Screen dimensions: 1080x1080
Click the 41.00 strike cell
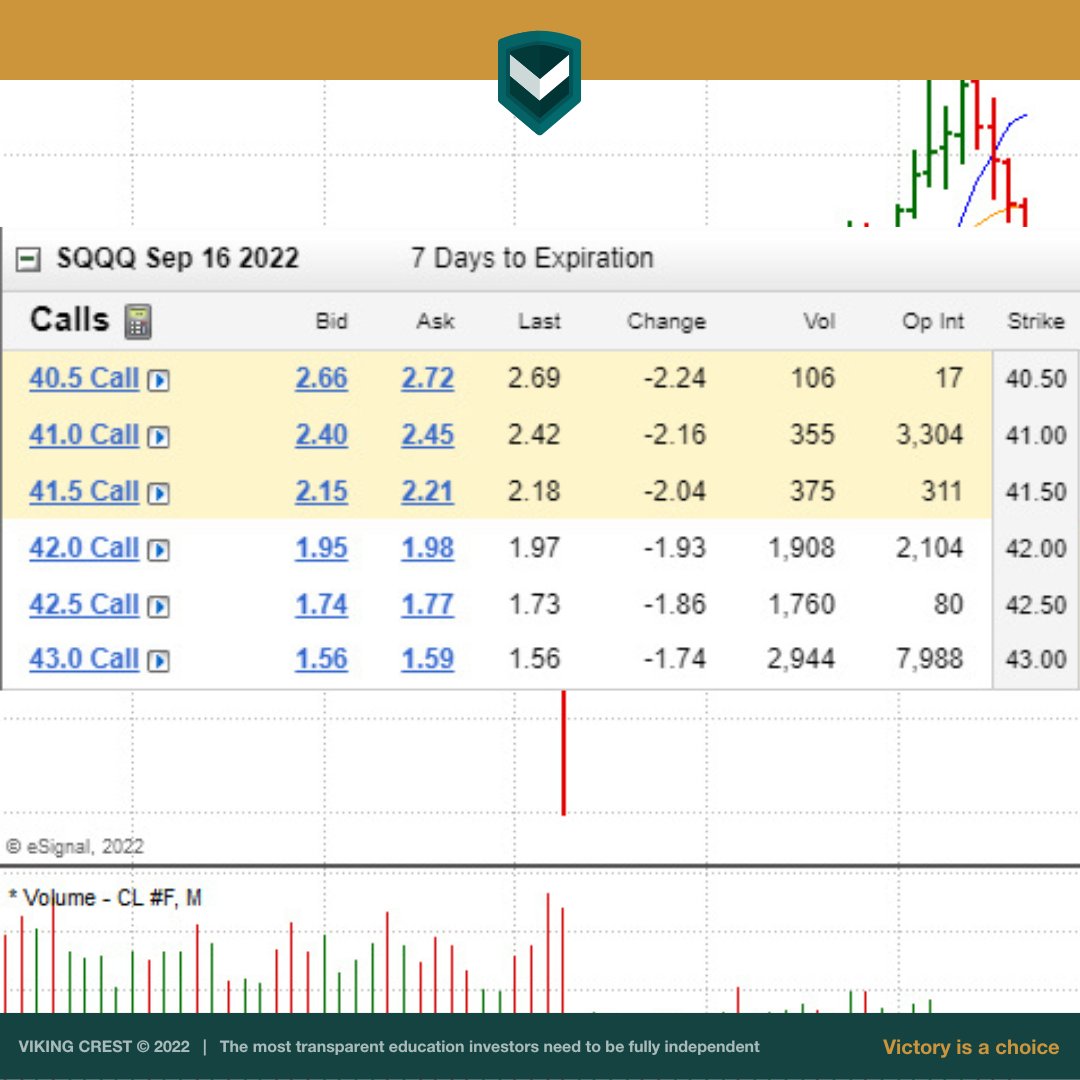click(1036, 435)
